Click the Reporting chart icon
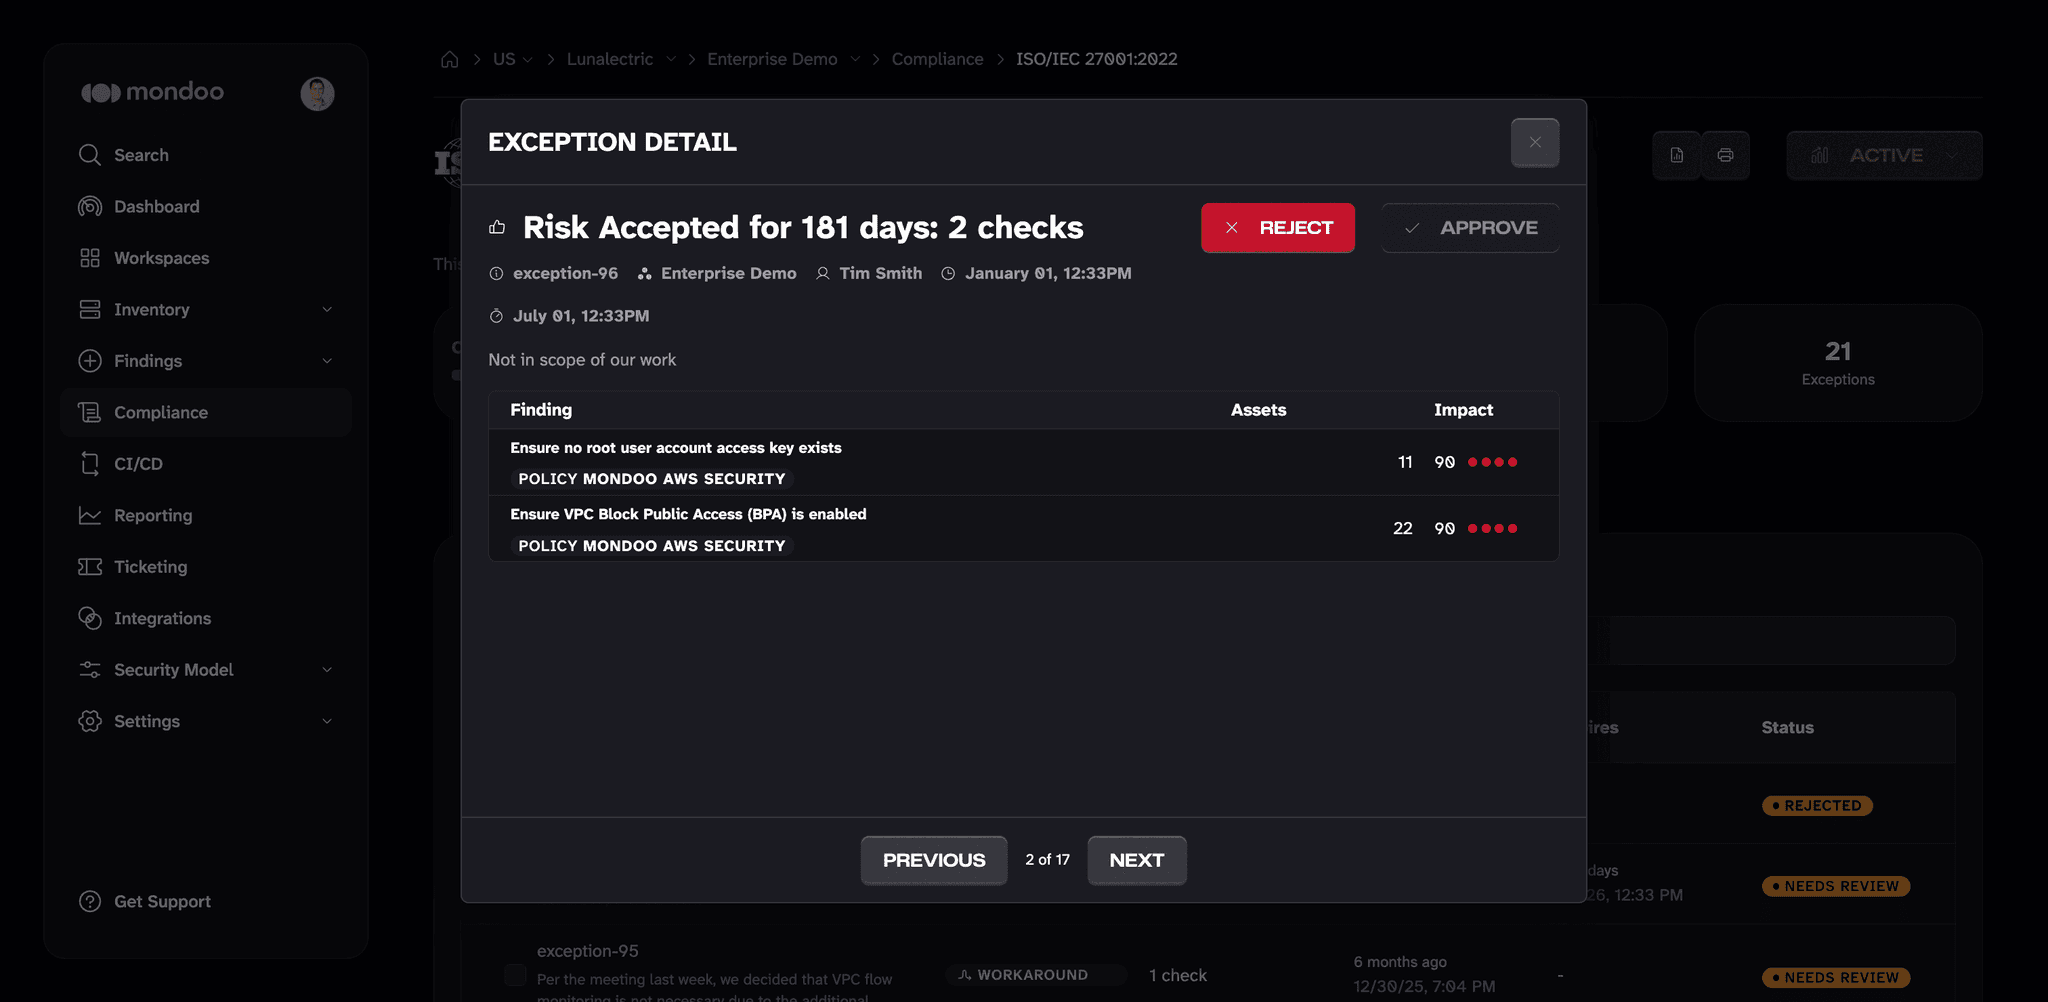The width and height of the screenshot is (2048, 1002). point(90,515)
